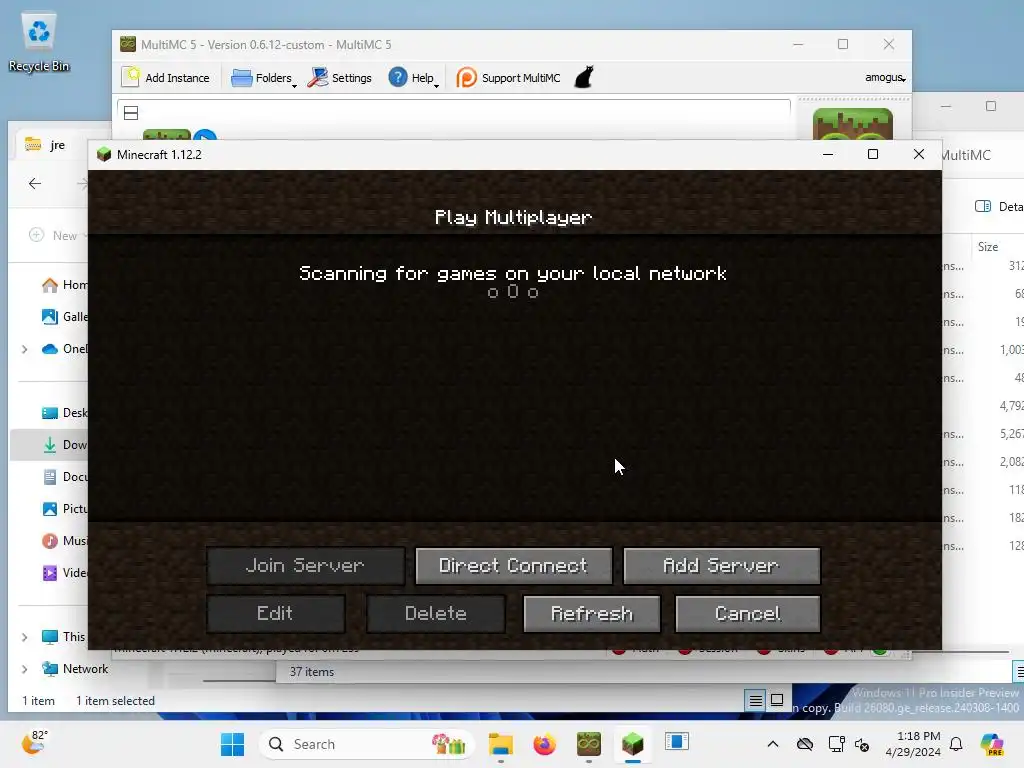This screenshot has width=1024, height=768.
Task: Click the blue window app in taskbar
Action: [677, 743]
